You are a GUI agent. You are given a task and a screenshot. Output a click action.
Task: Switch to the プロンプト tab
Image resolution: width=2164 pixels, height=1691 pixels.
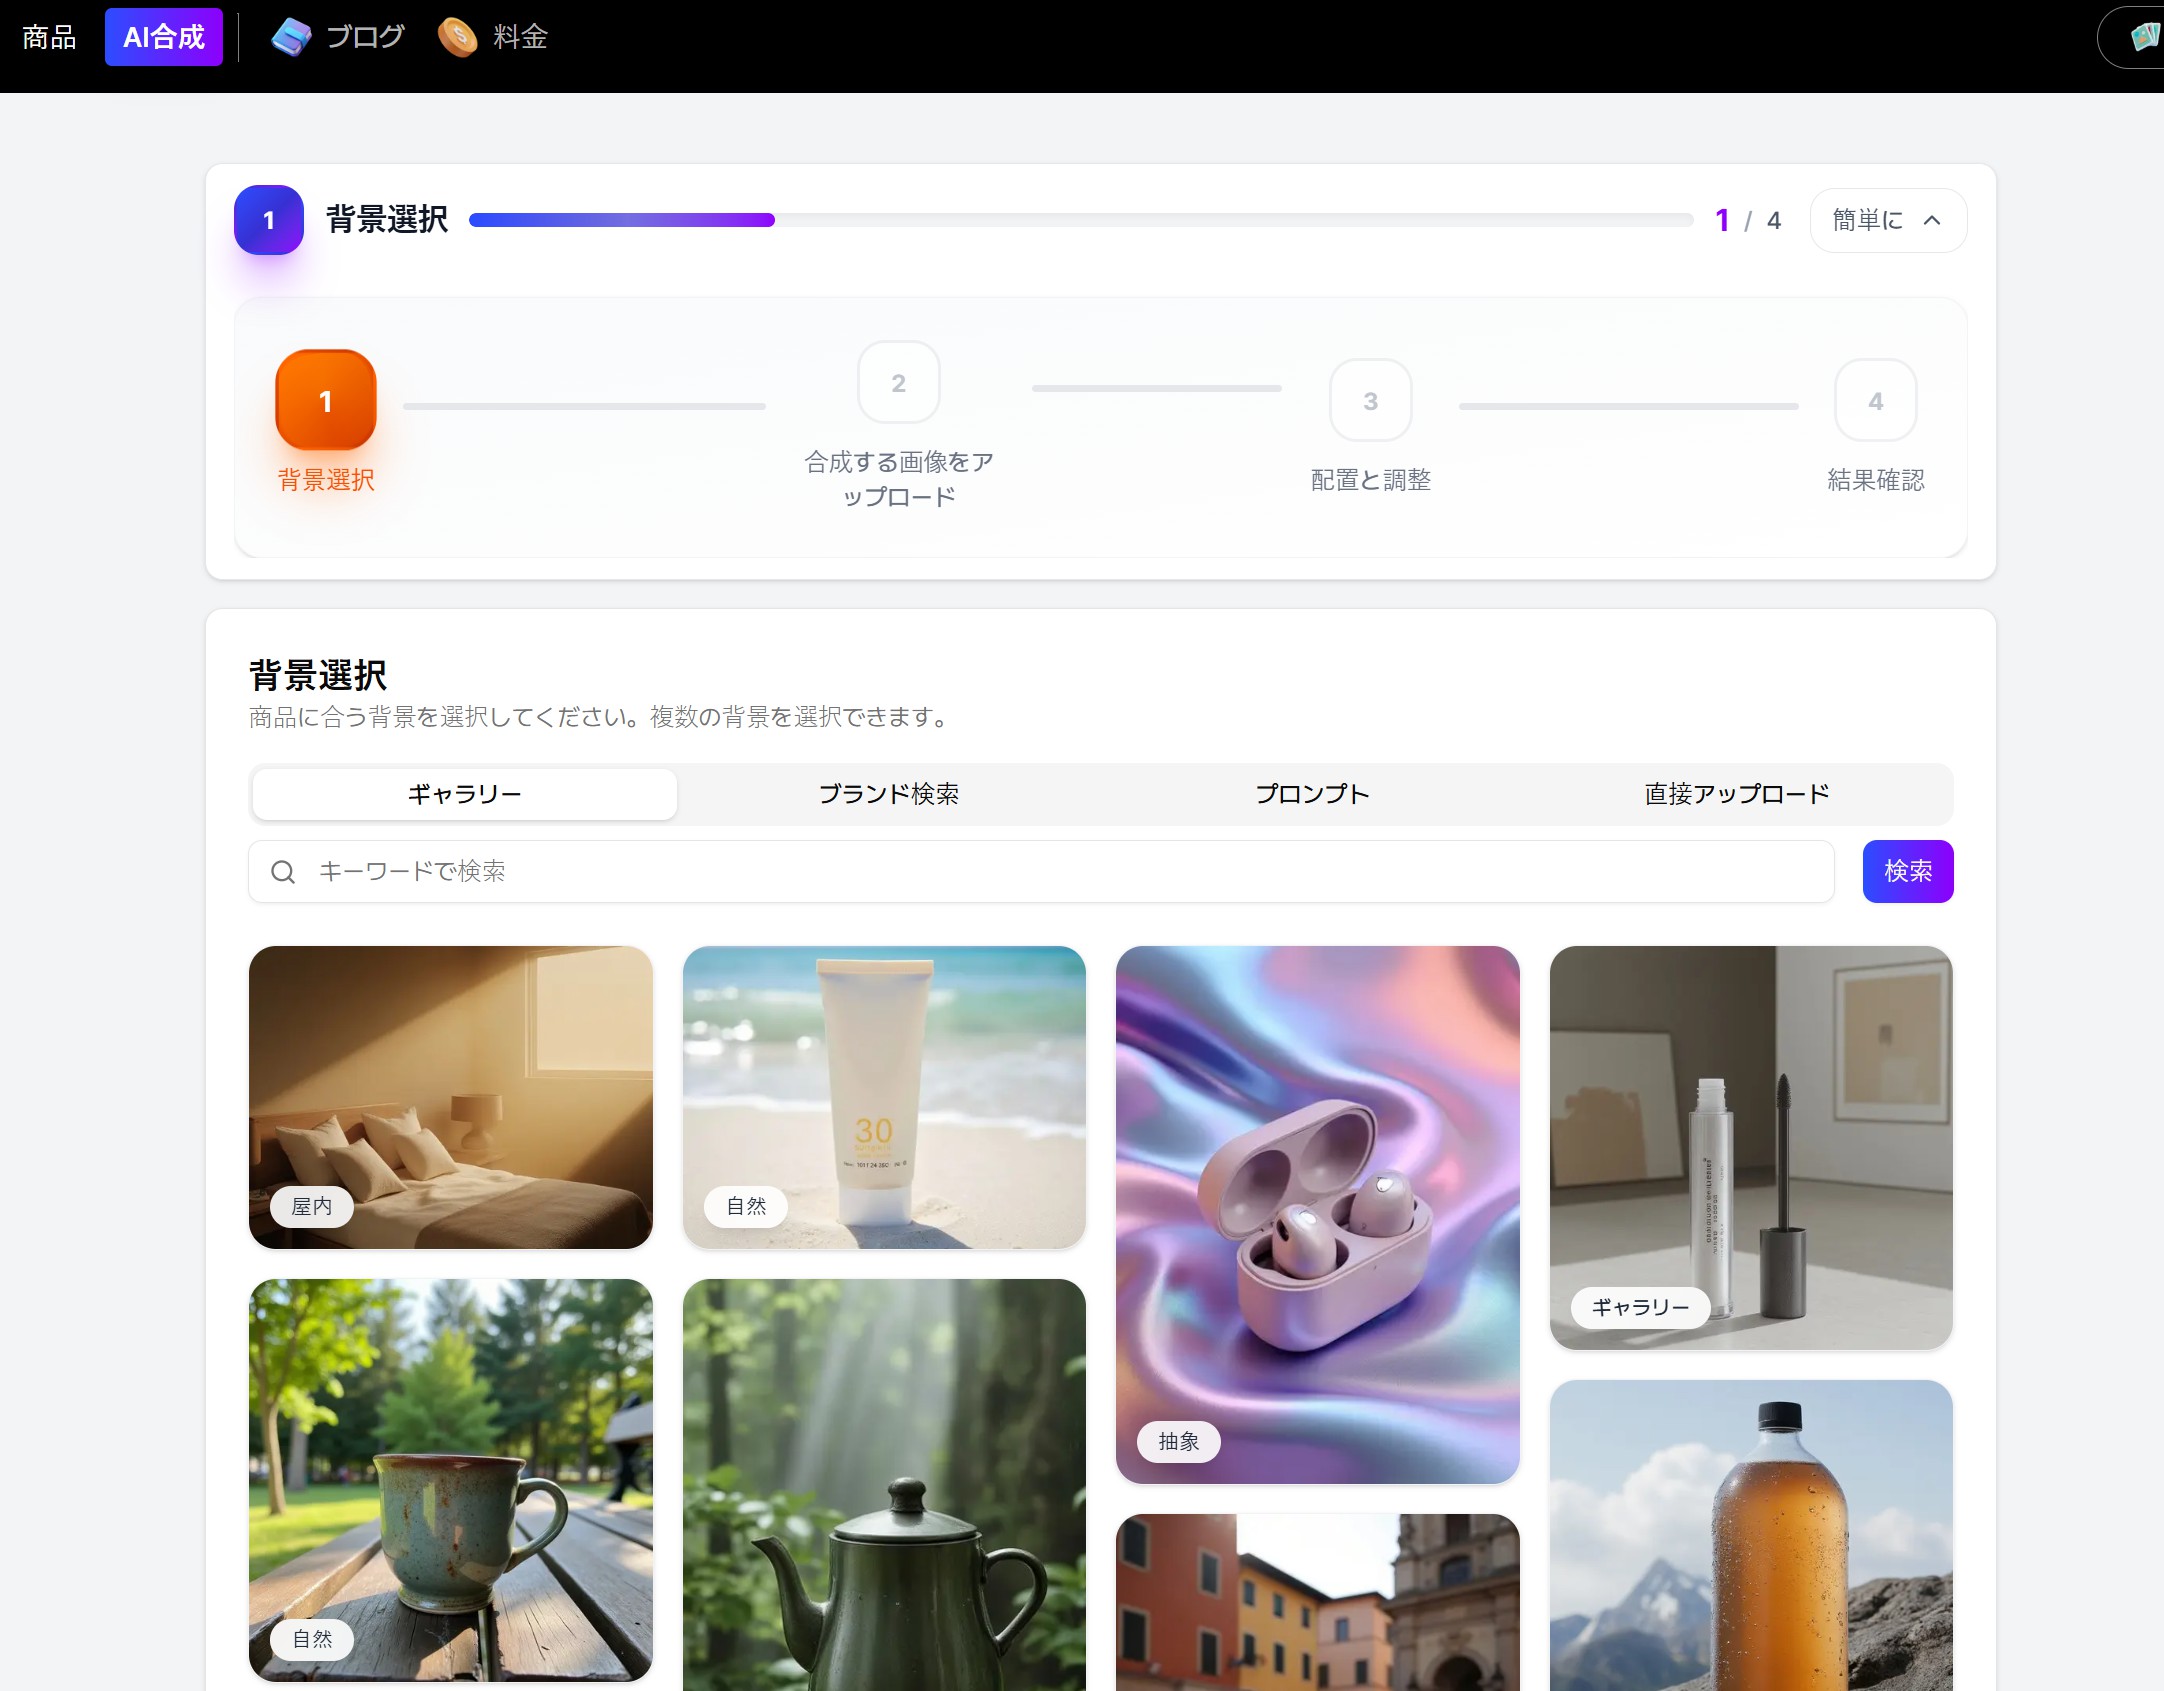coord(1313,794)
